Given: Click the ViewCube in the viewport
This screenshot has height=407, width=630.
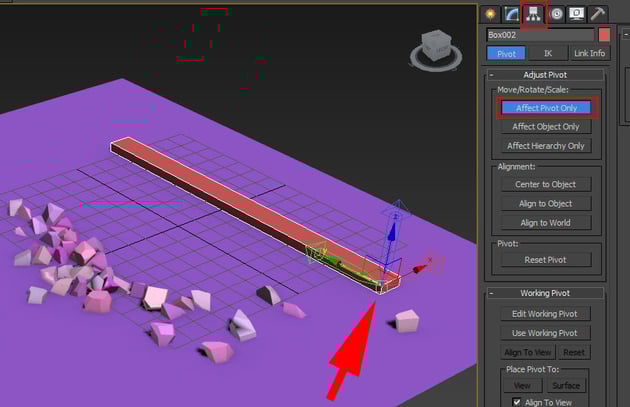Looking at the screenshot, I should tap(438, 44).
